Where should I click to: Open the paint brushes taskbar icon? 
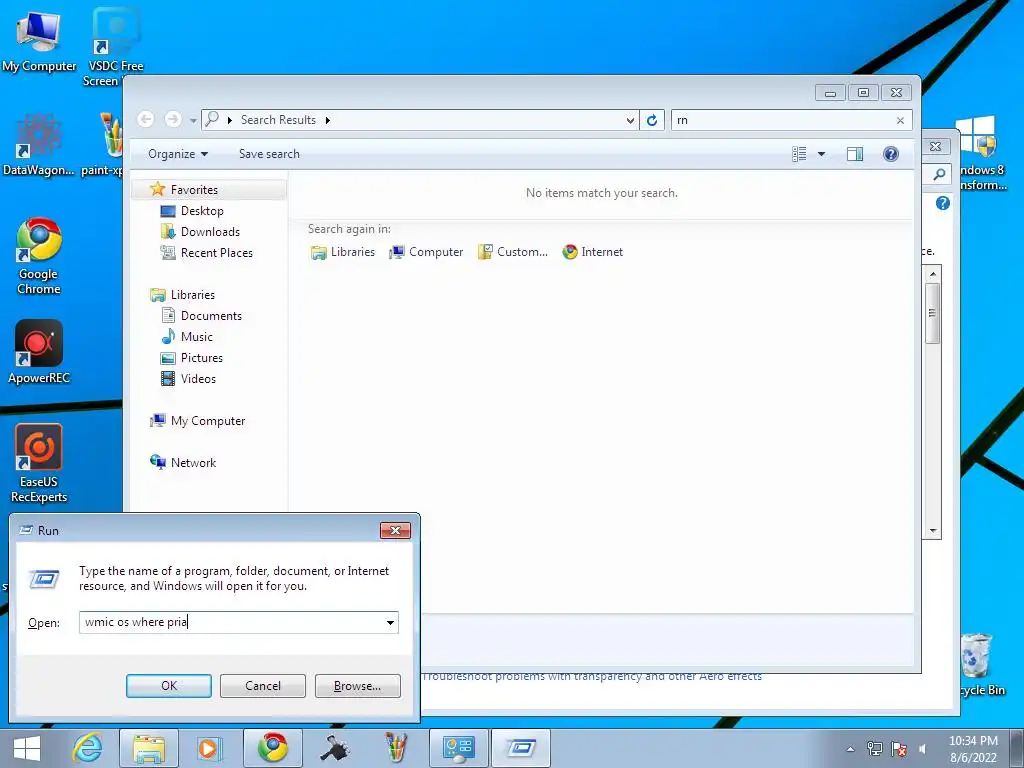point(395,748)
